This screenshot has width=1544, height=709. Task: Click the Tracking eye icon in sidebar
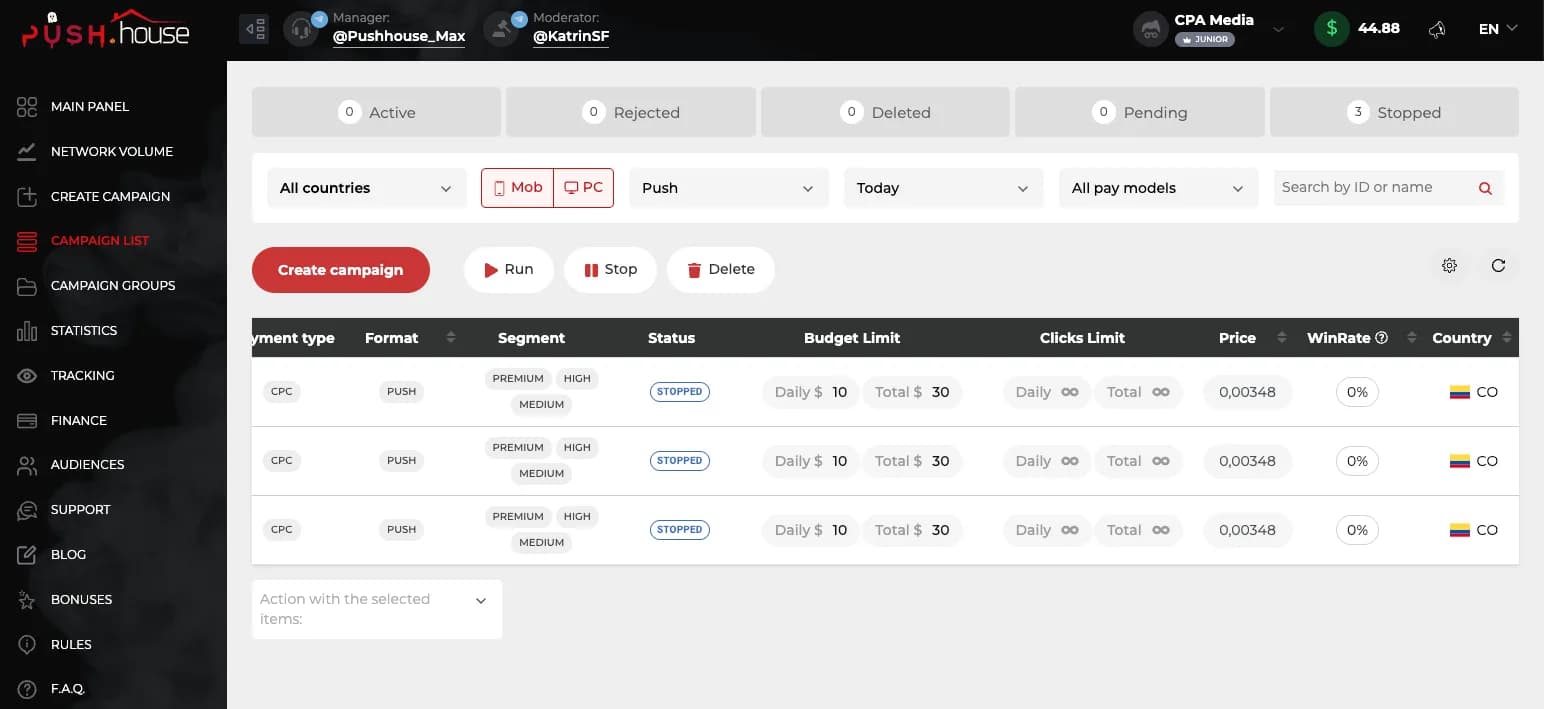click(x=27, y=376)
